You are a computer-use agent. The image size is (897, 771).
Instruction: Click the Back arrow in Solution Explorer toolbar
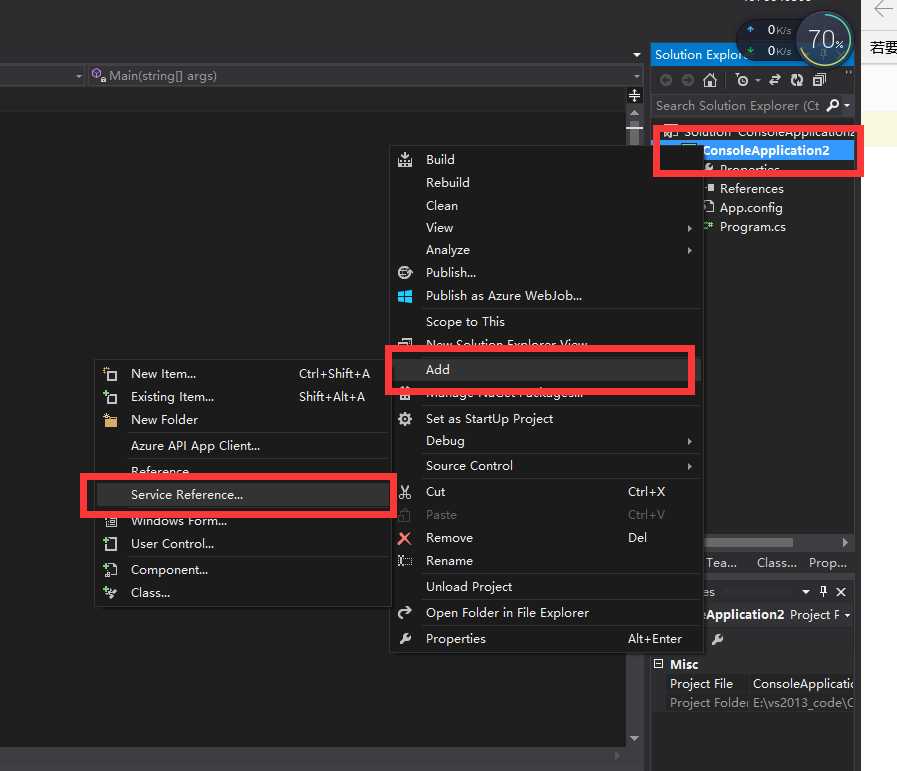pos(666,80)
